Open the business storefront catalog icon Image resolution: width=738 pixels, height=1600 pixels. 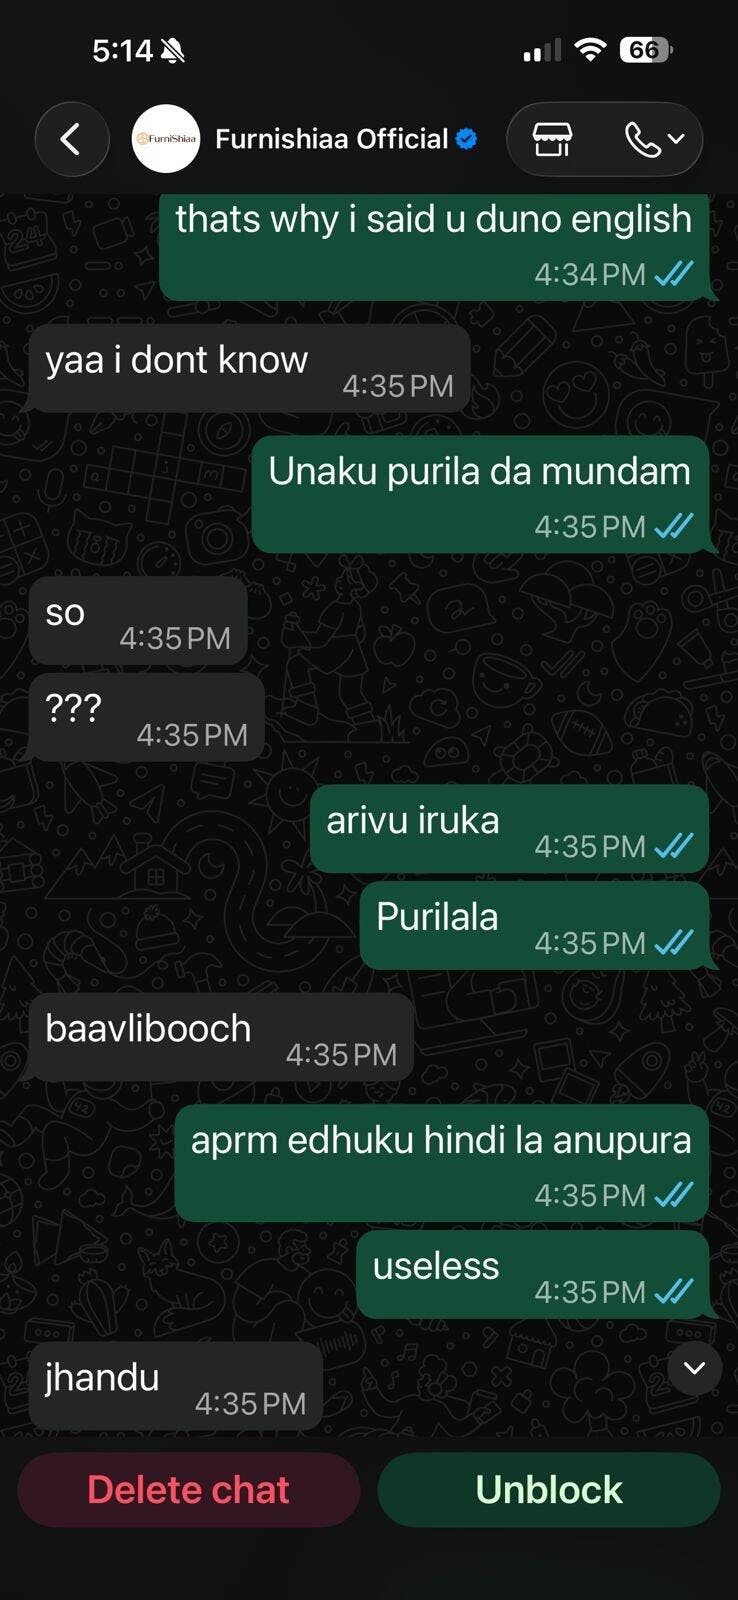click(552, 139)
